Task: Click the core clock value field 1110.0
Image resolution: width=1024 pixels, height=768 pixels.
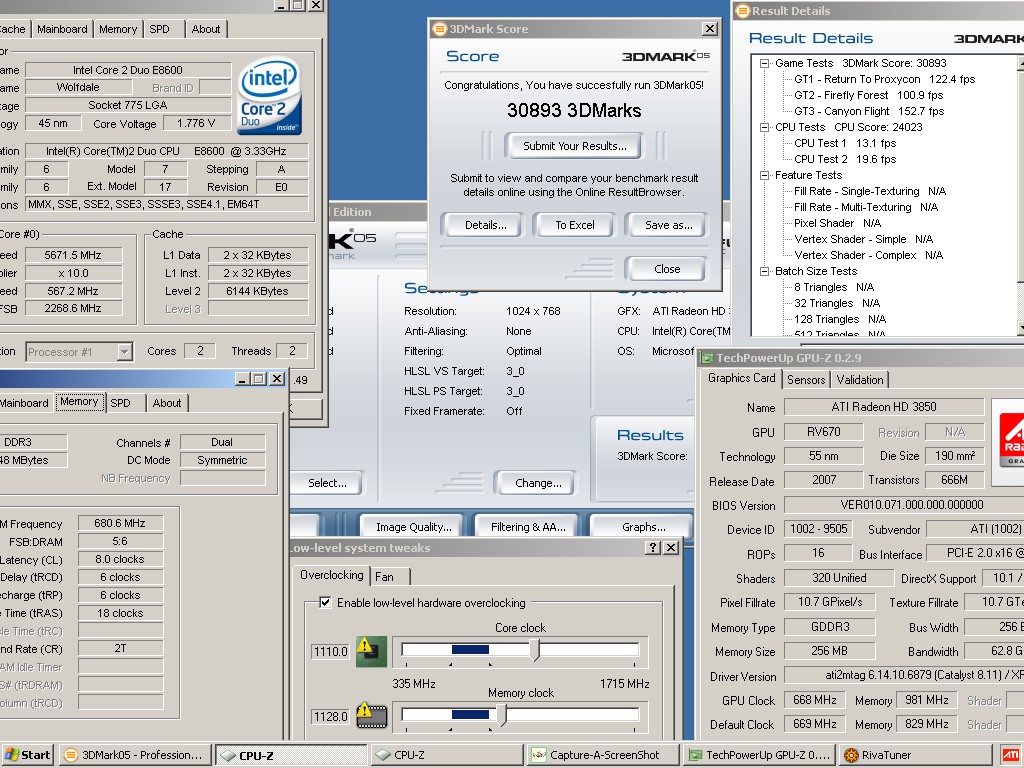Action: [330, 652]
